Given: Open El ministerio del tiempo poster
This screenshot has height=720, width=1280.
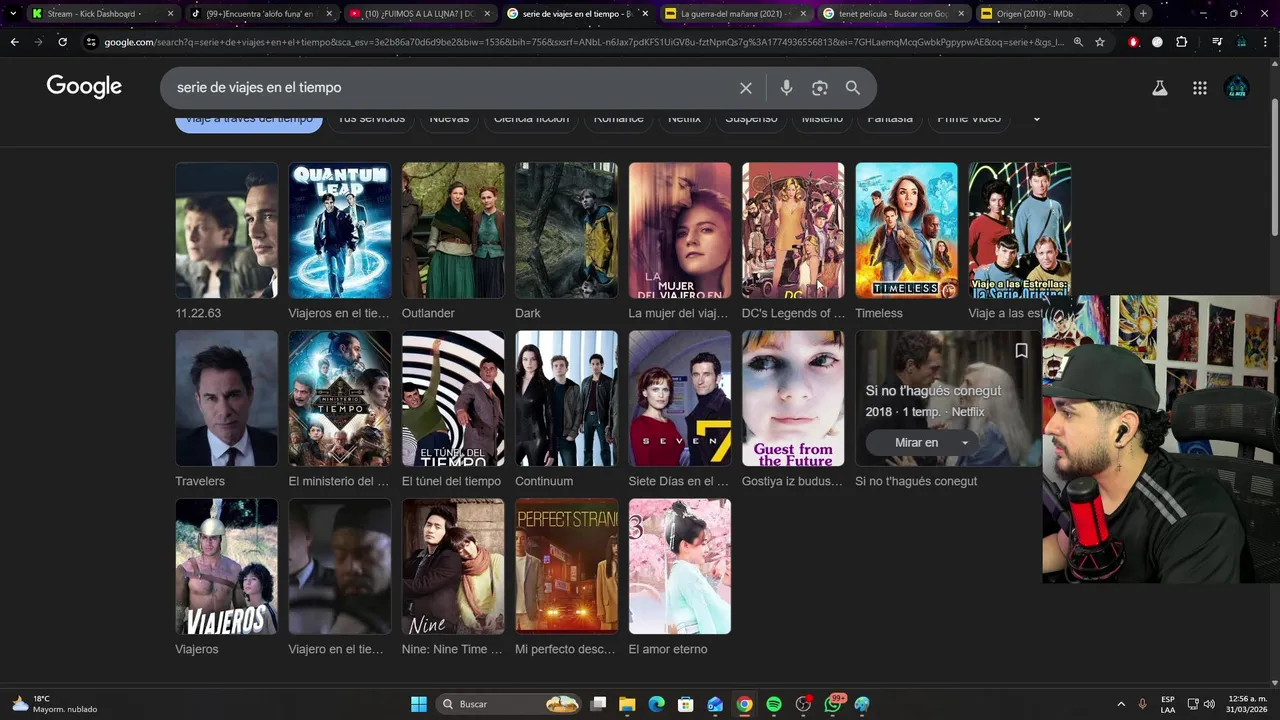Looking at the screenshot, I should click(x=340, y=398).
